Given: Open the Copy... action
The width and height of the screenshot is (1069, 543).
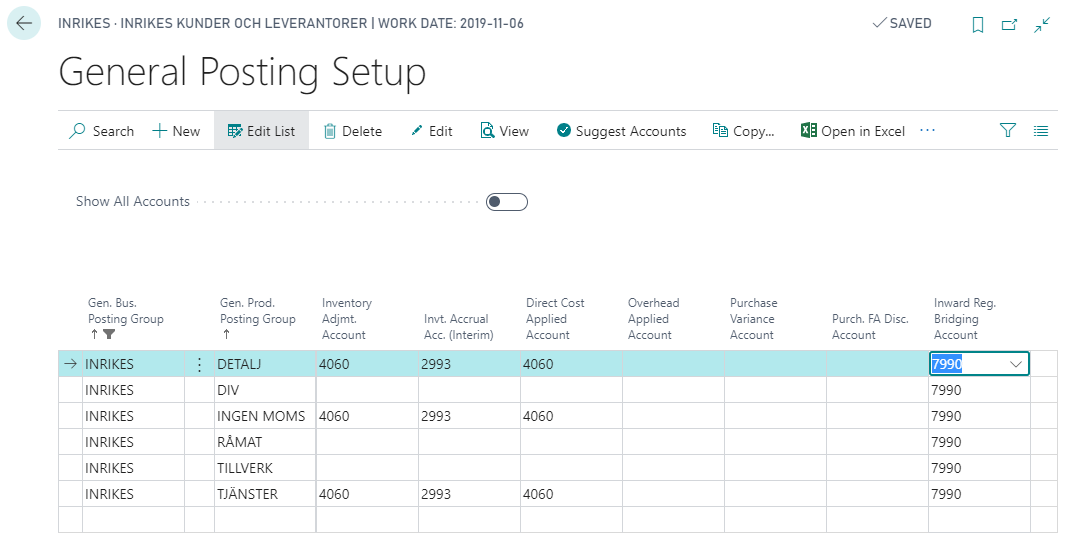Looking at the screenshot, I should 743,131.
